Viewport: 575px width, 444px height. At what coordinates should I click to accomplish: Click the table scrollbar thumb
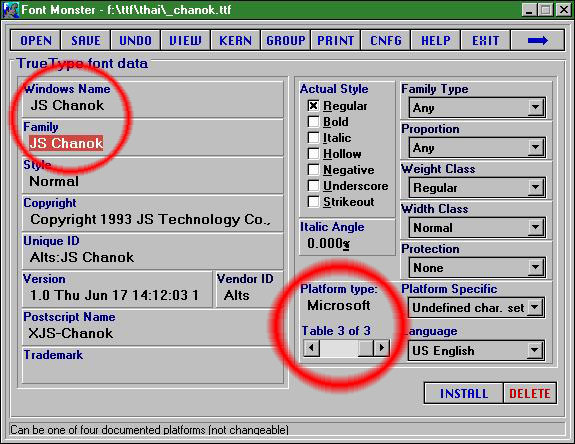click(x=366, y=348)
